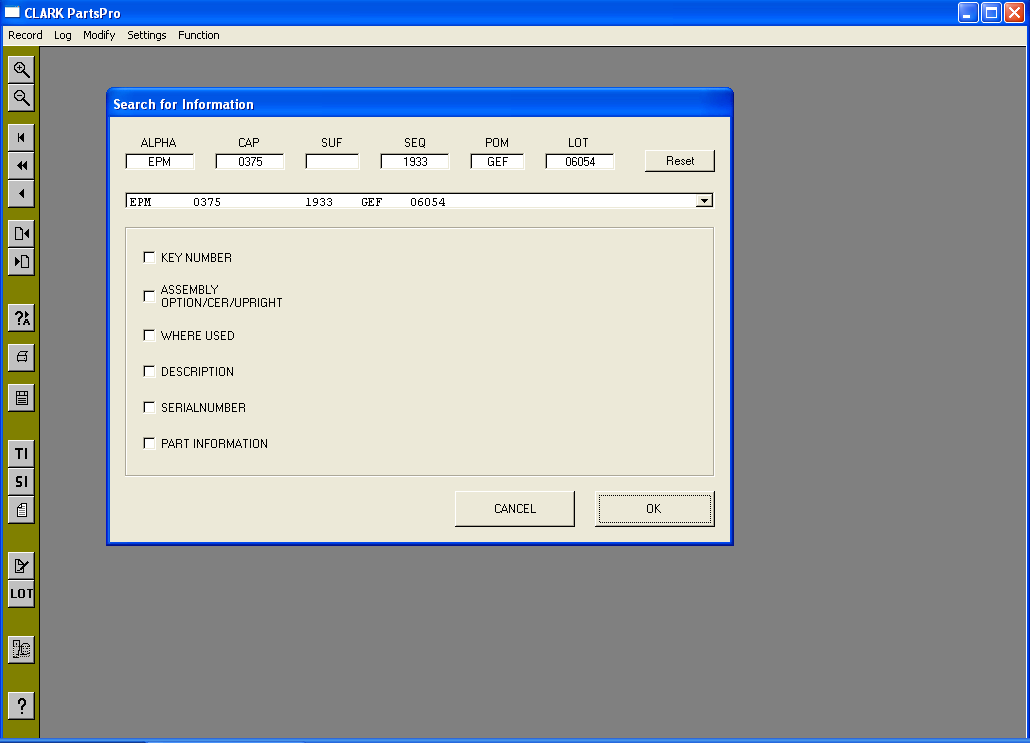The width and height of the screenshot is (1030, 743).
Task: Check the KEY NUMBER checkbox
Action: pos(149,258)
